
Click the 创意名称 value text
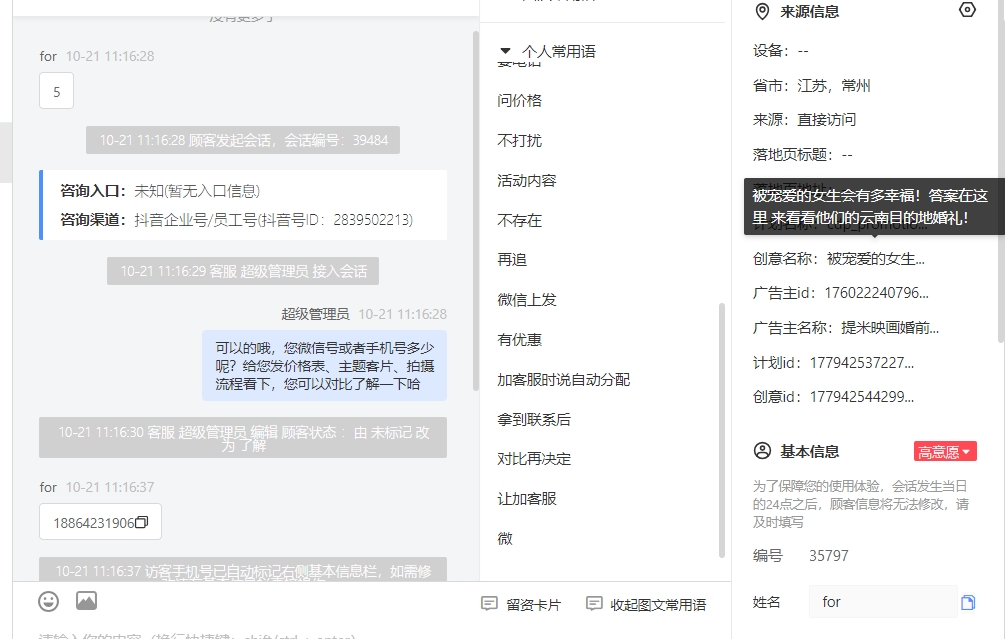point(876,259)
